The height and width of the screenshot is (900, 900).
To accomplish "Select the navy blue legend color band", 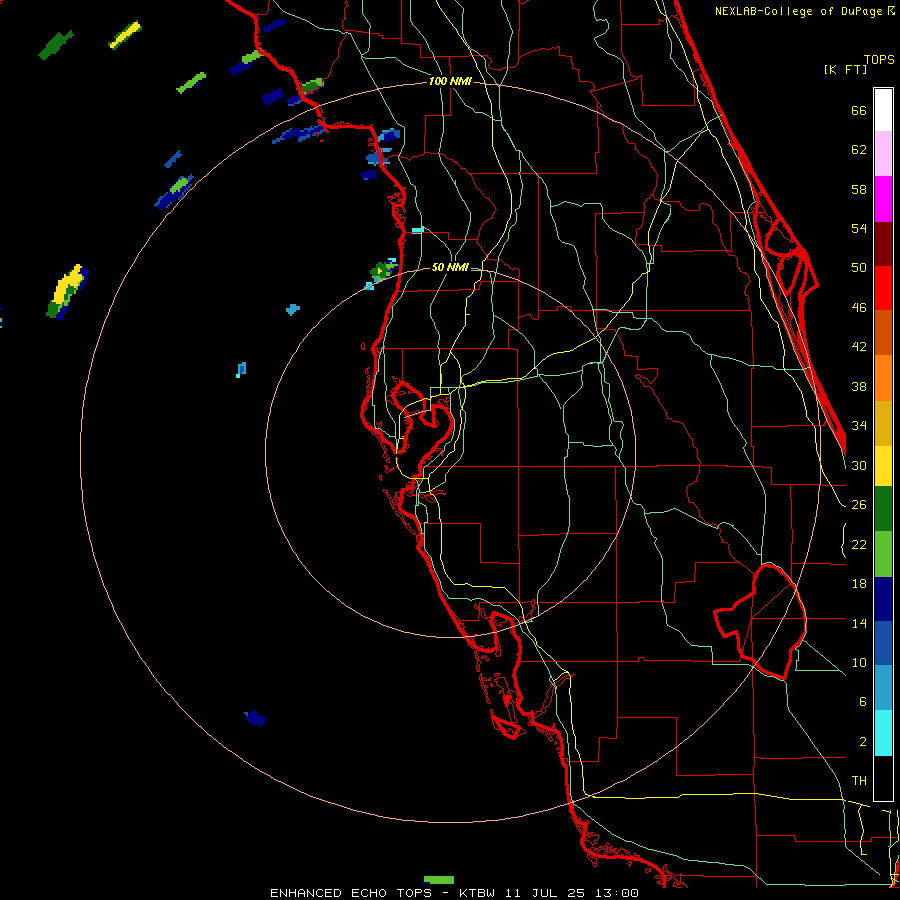I will (883, 599).
